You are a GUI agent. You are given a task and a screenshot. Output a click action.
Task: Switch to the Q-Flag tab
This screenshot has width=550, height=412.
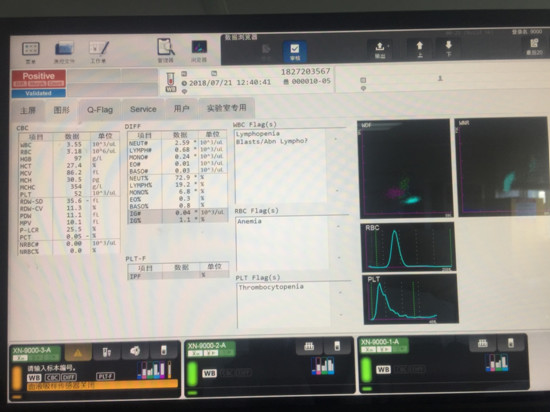(100, 110)
